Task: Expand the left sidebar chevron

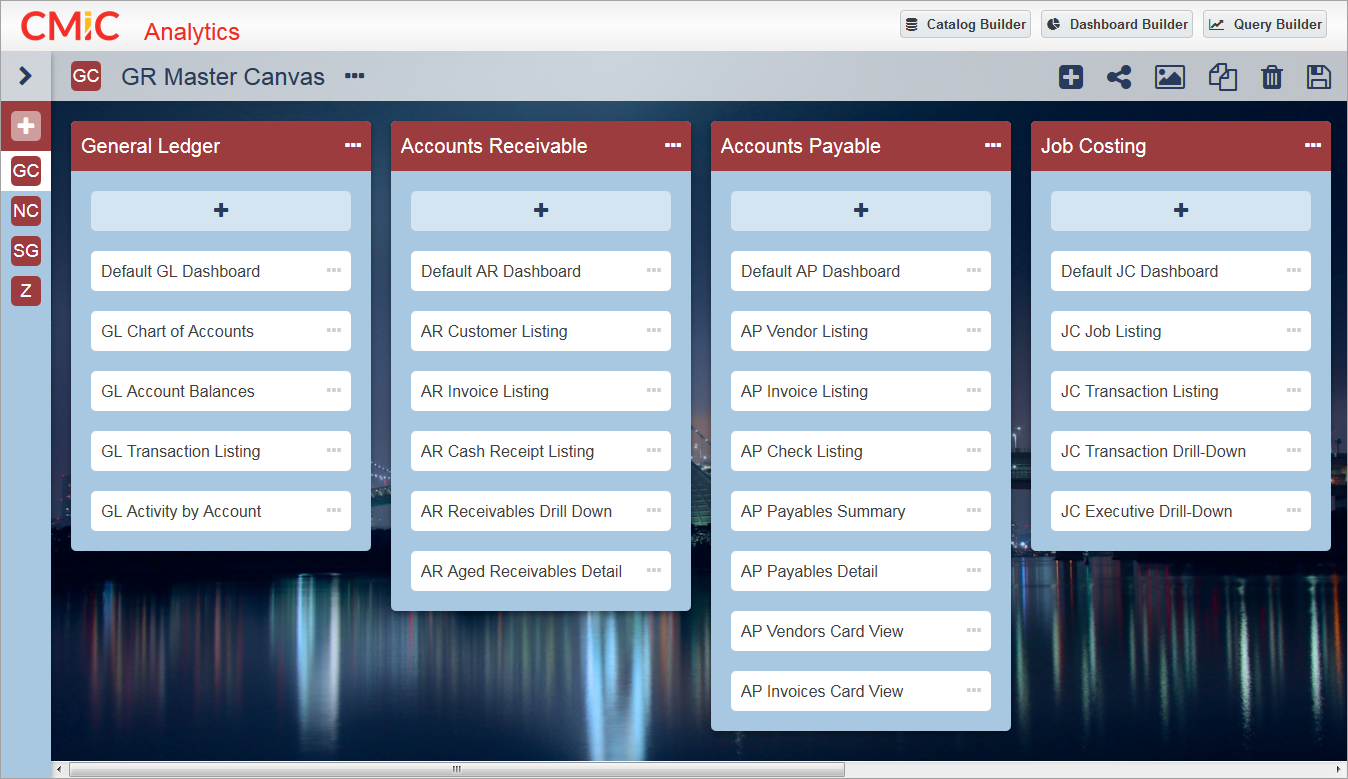Action: click(25, 76)
